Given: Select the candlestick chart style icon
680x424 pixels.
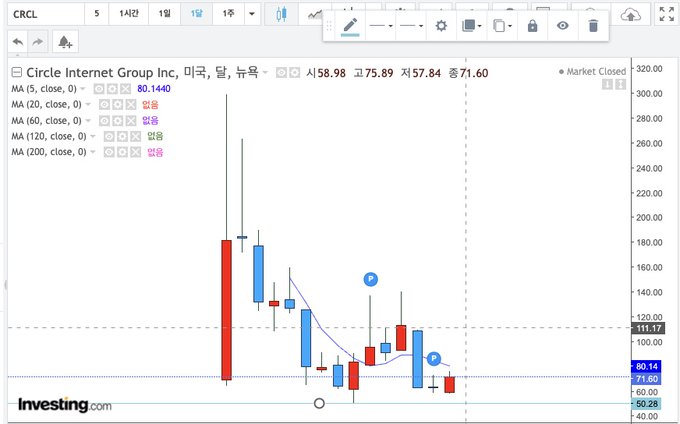Looking at the screenshot, I should click(281, 14).
